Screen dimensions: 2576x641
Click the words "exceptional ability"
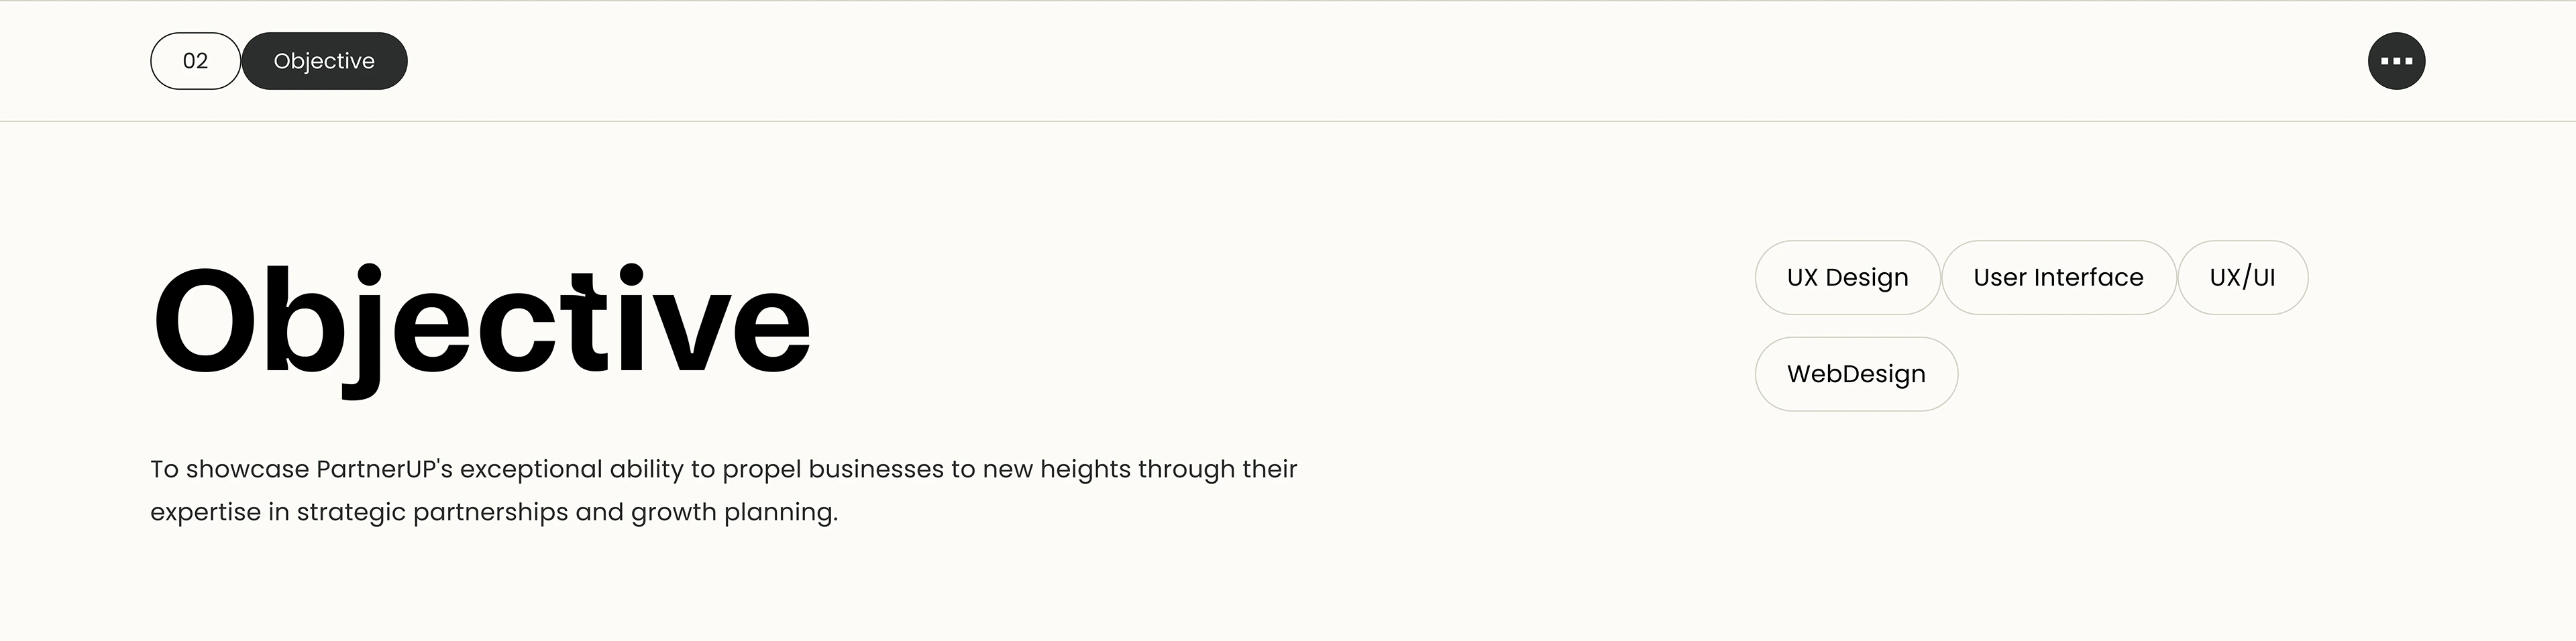point(571,469)
